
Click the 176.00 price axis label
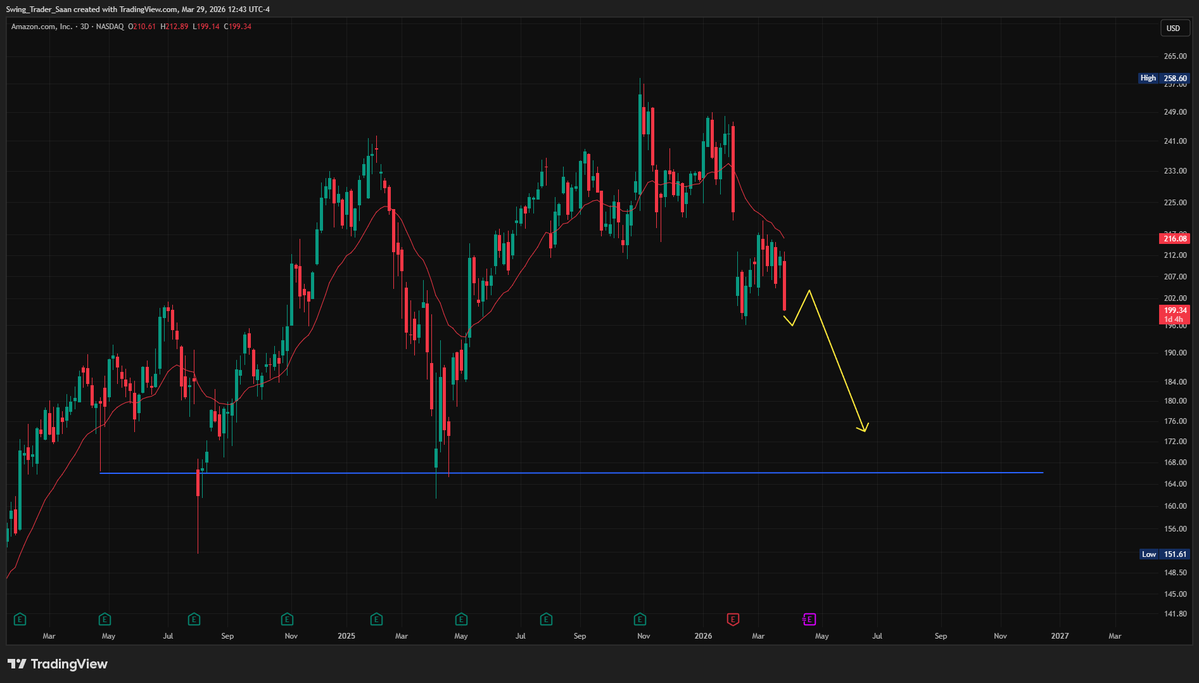(x=1175, y=421)
